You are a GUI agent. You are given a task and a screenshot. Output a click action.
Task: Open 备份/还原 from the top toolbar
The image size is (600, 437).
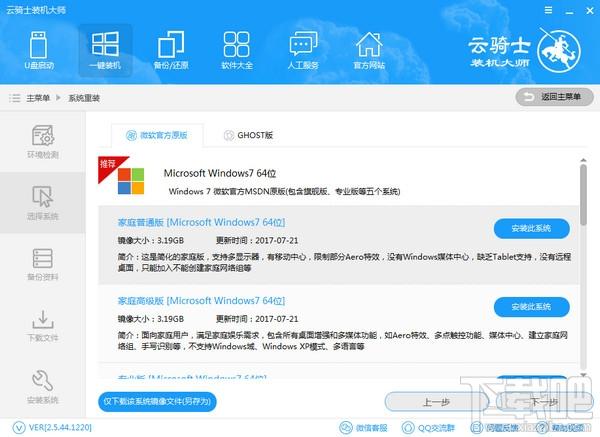171,51
